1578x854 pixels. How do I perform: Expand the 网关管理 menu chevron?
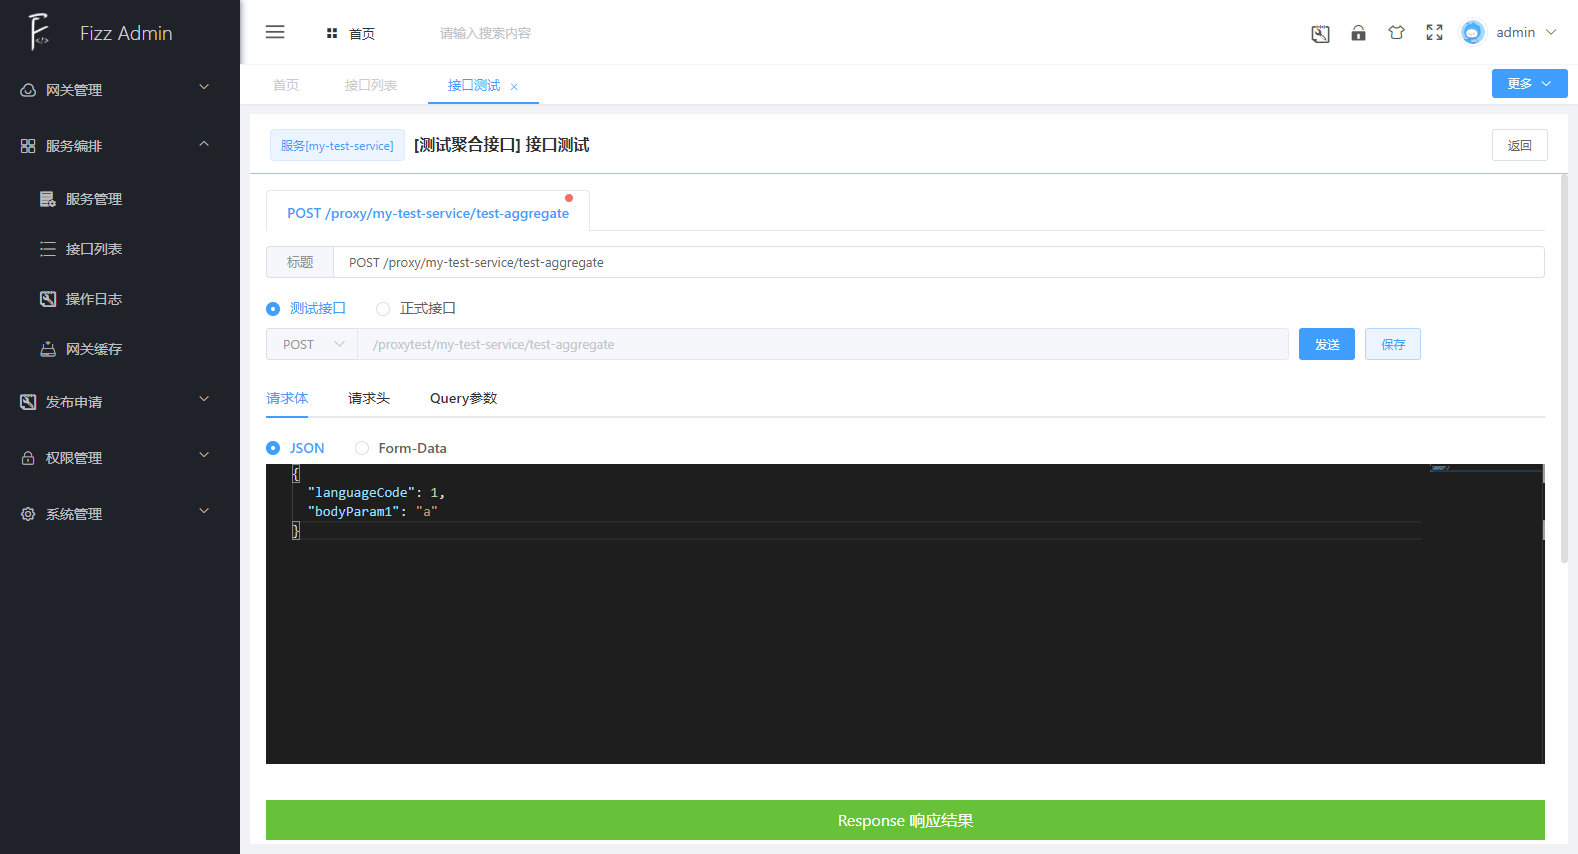pyautogui.click(x=204, y=87)
